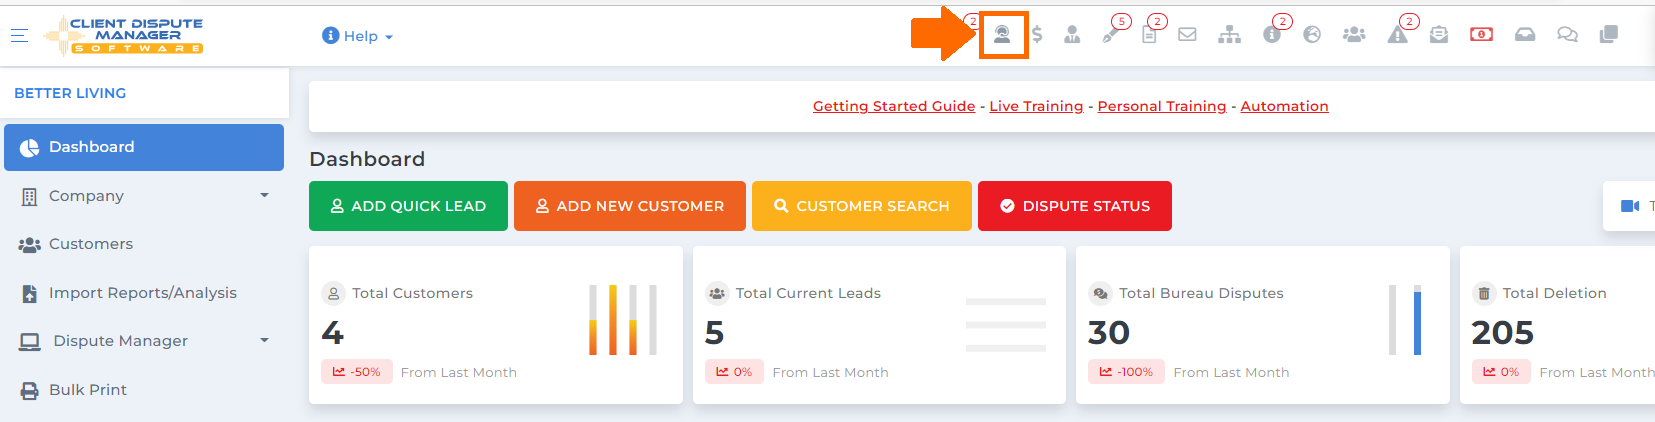Click the inbox tray icon in toolbar
The width and height of the screenshot is (1655, 422).
[x=1524, y=35]
